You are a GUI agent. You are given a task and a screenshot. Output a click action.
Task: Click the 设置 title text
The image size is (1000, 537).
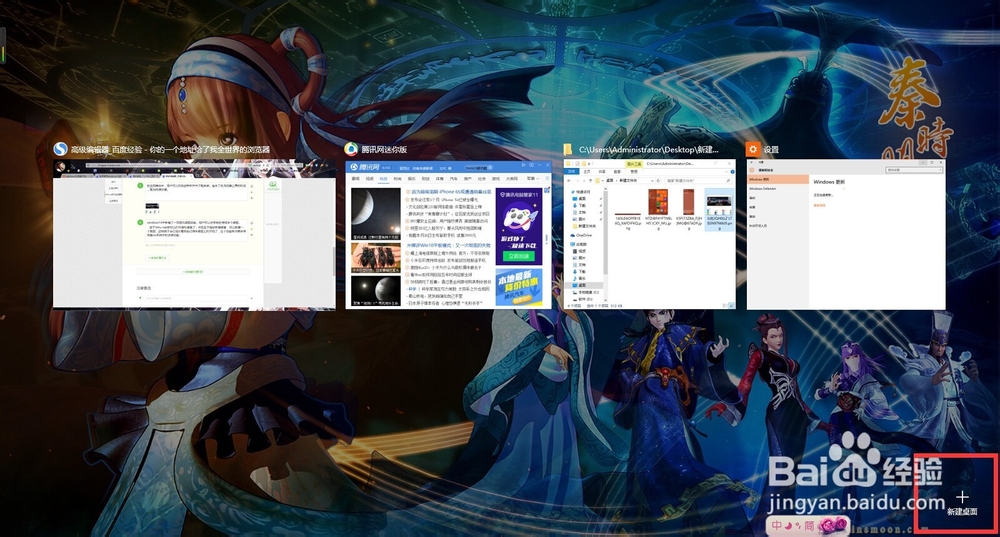coord(771,150)
